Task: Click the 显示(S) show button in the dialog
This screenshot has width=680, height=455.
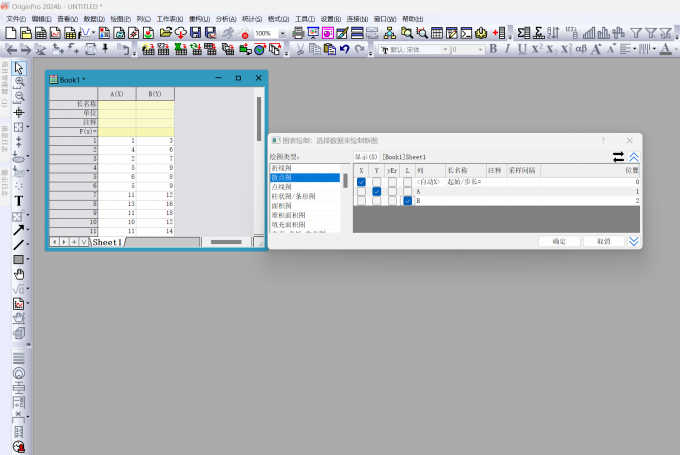Action: coord(366,157)
